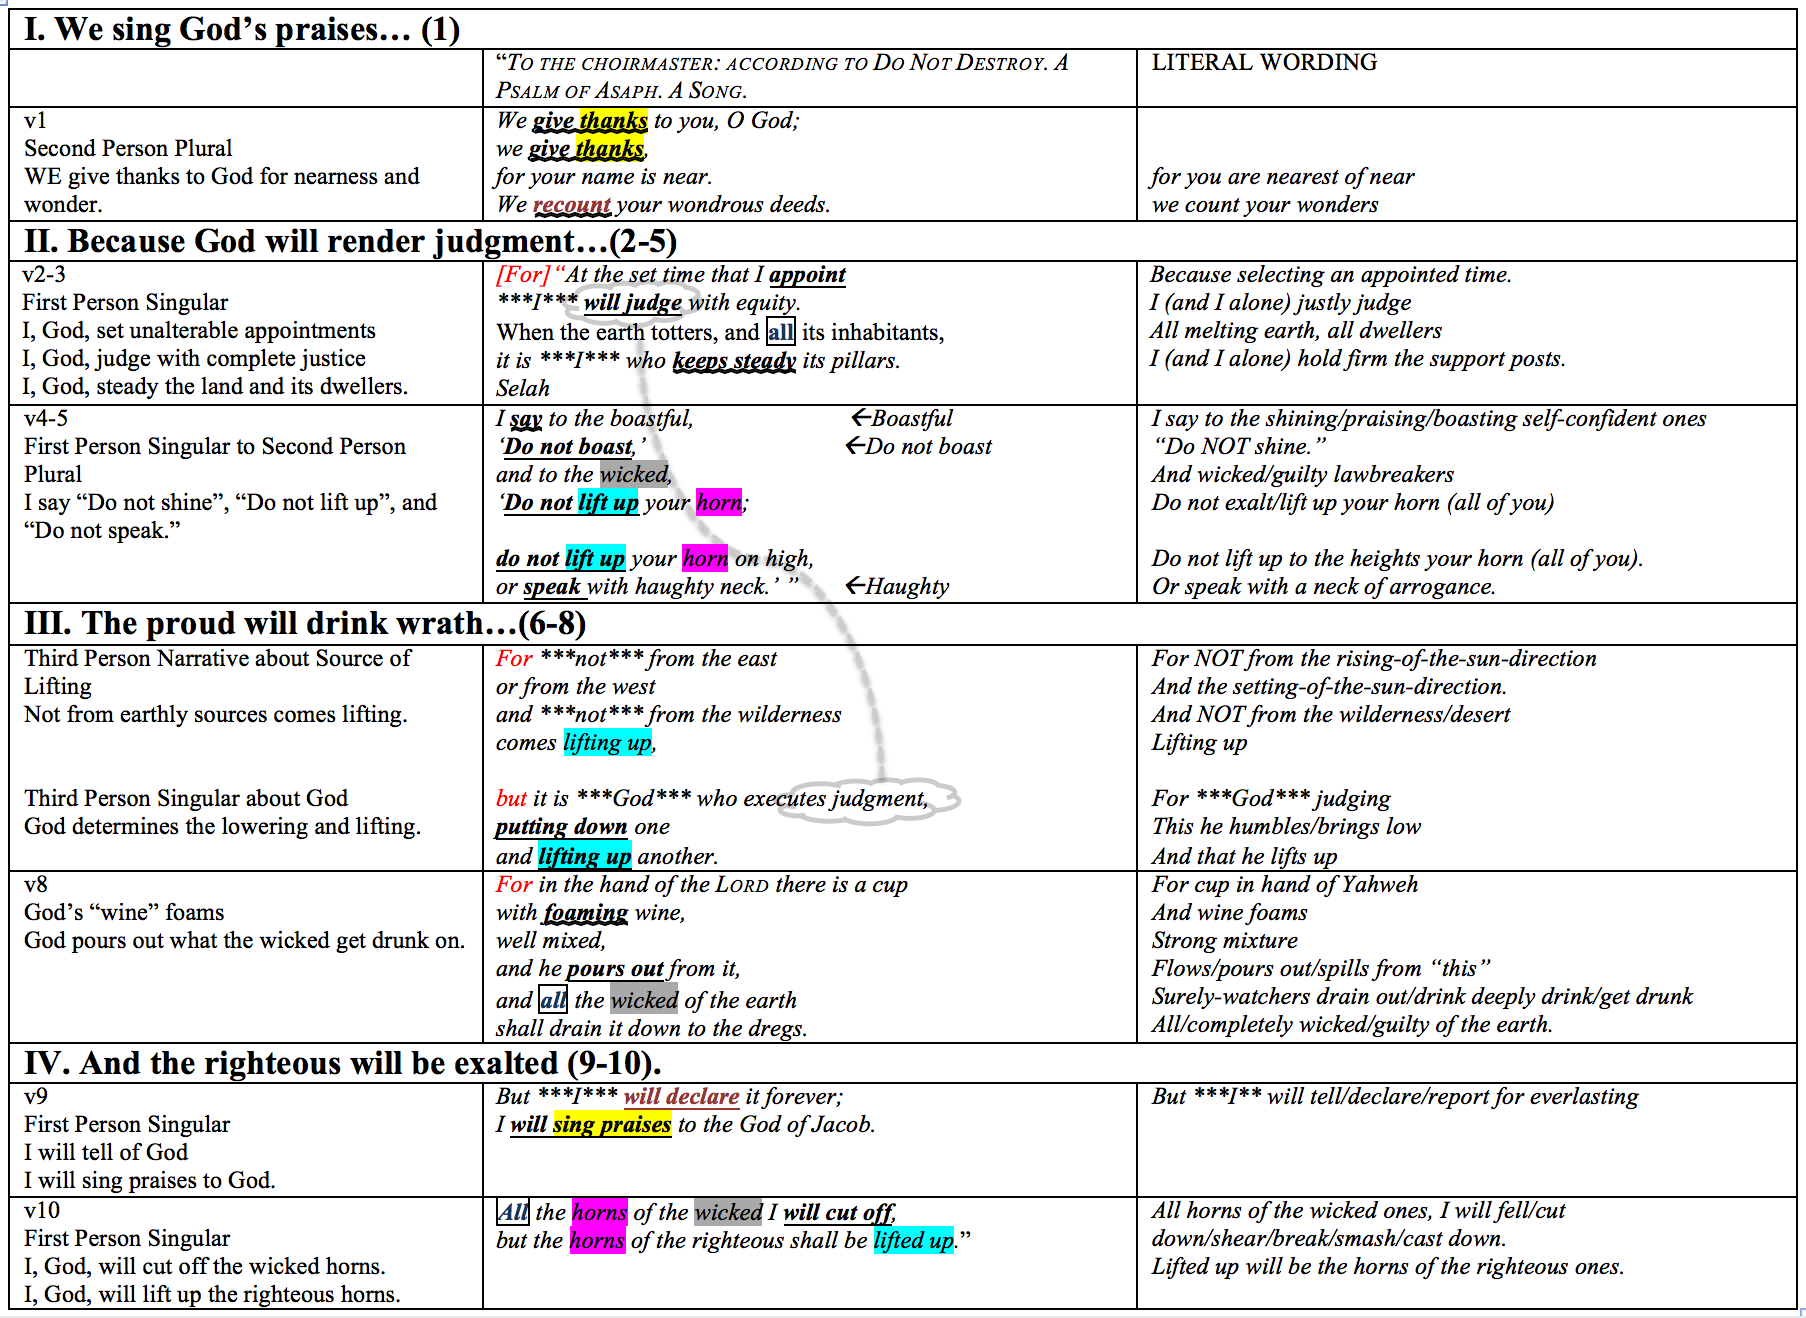Click the cyan highlighted 'lifted up'

point(913,1240)
